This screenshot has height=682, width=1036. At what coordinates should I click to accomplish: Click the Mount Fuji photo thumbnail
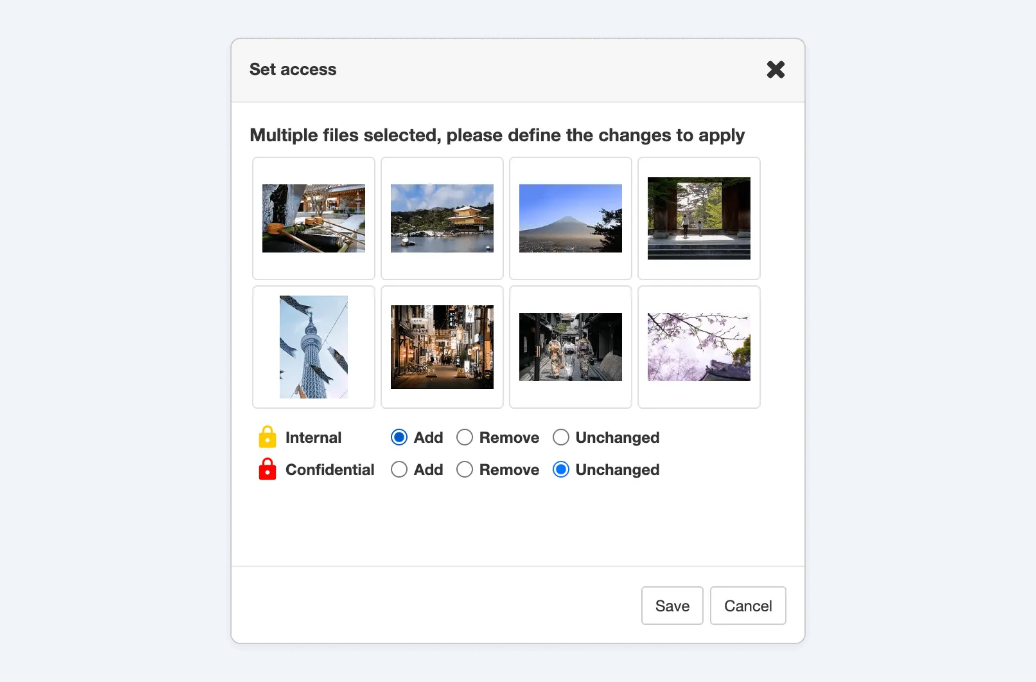pyautogui.click(x=570, y=218)
